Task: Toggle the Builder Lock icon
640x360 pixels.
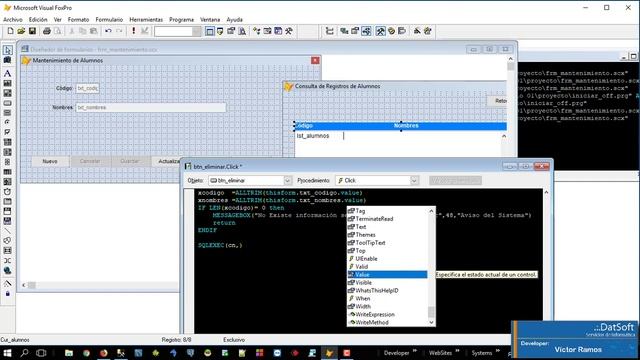Action: [x=7, y=284]
